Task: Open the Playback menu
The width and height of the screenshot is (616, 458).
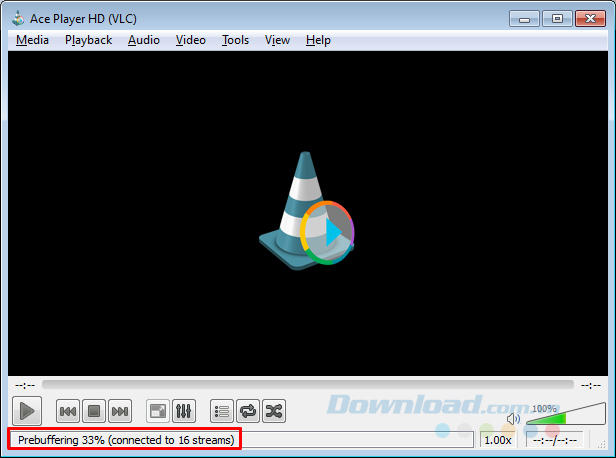Action: 88,40
